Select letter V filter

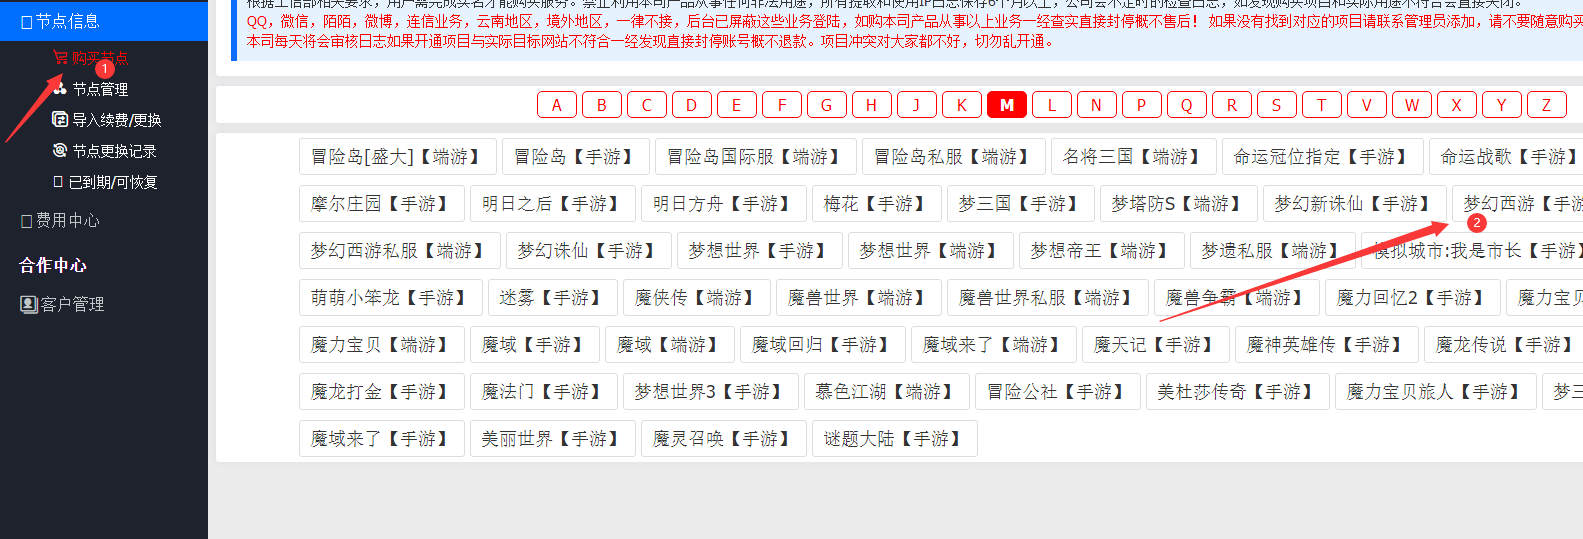click(1367, 105)
